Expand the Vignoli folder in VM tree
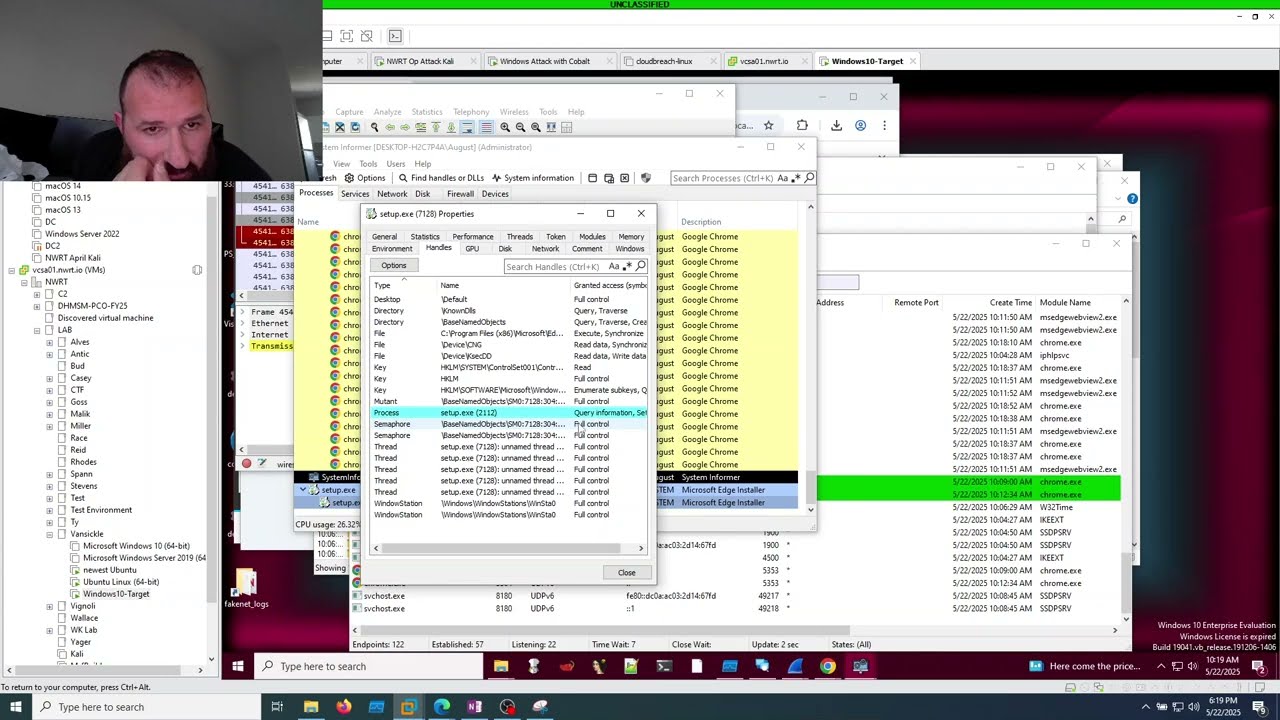This screenshot has height=720, width=1280. coord(49,606)
